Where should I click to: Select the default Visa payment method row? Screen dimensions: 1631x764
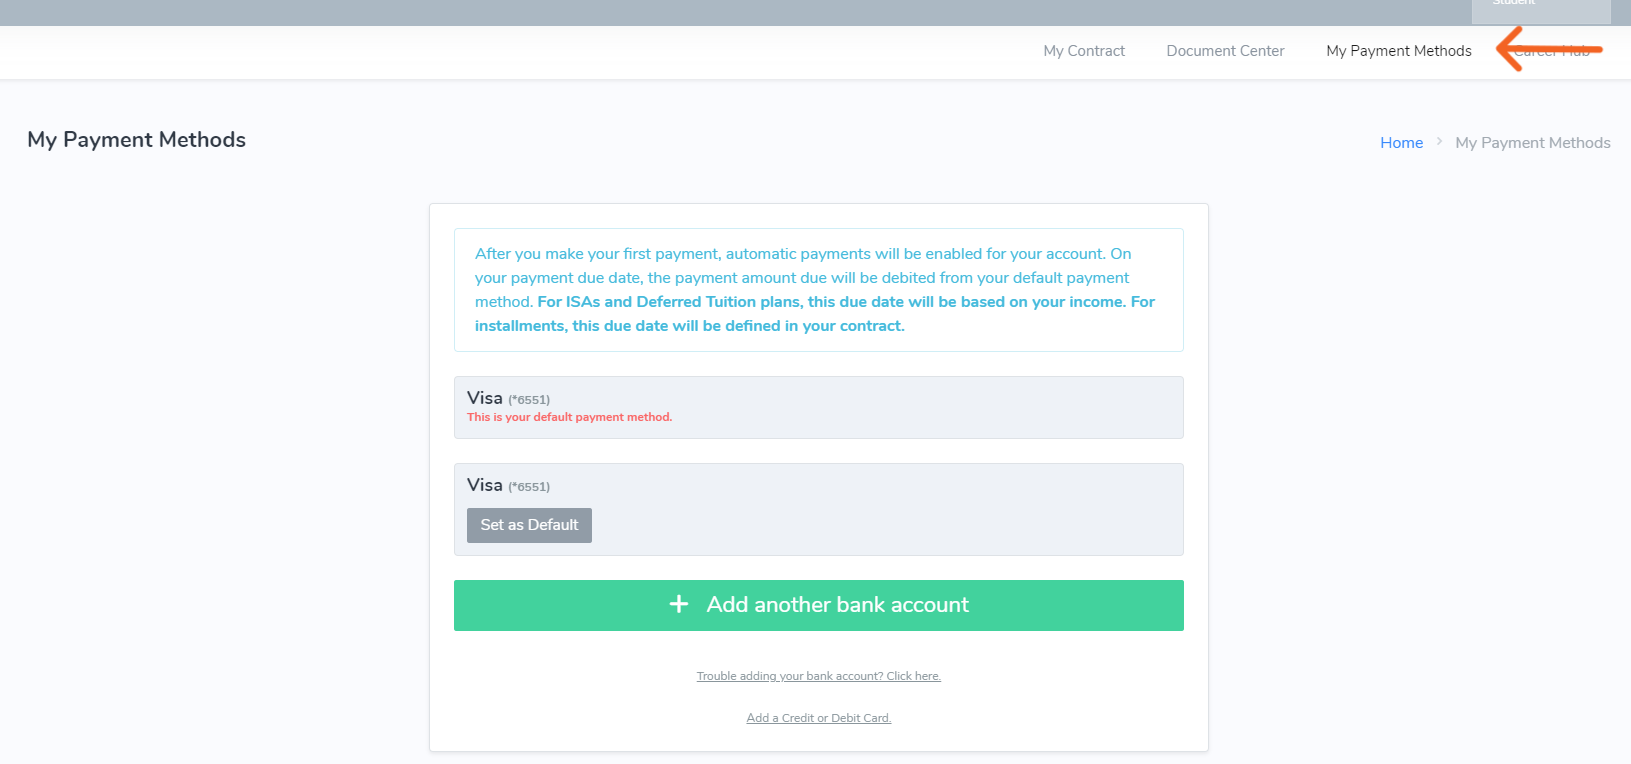coord(818,407)
